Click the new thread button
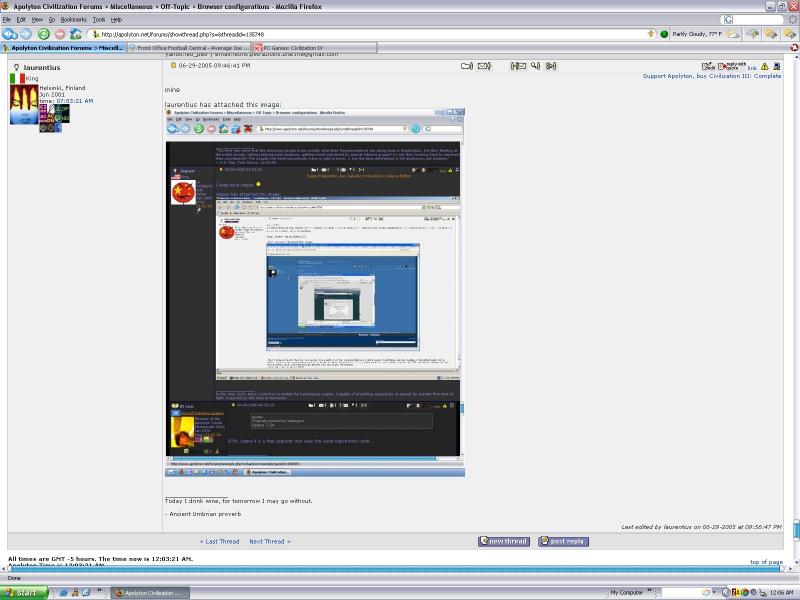The height and width of the screenshot is (600, 800). click(504, 541)
